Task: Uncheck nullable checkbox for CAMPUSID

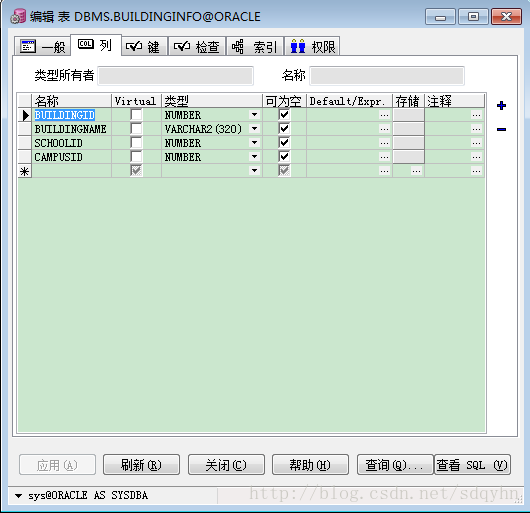Action: (284, 156)
